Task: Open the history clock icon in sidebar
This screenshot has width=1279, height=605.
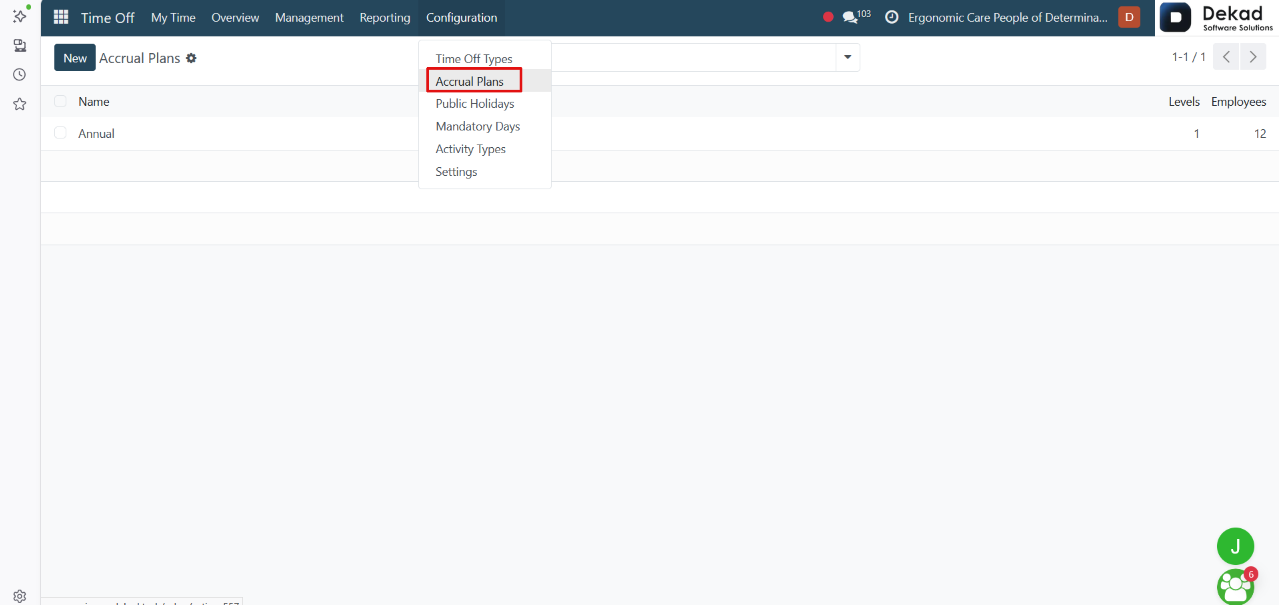Action: (x=19, y=74)
